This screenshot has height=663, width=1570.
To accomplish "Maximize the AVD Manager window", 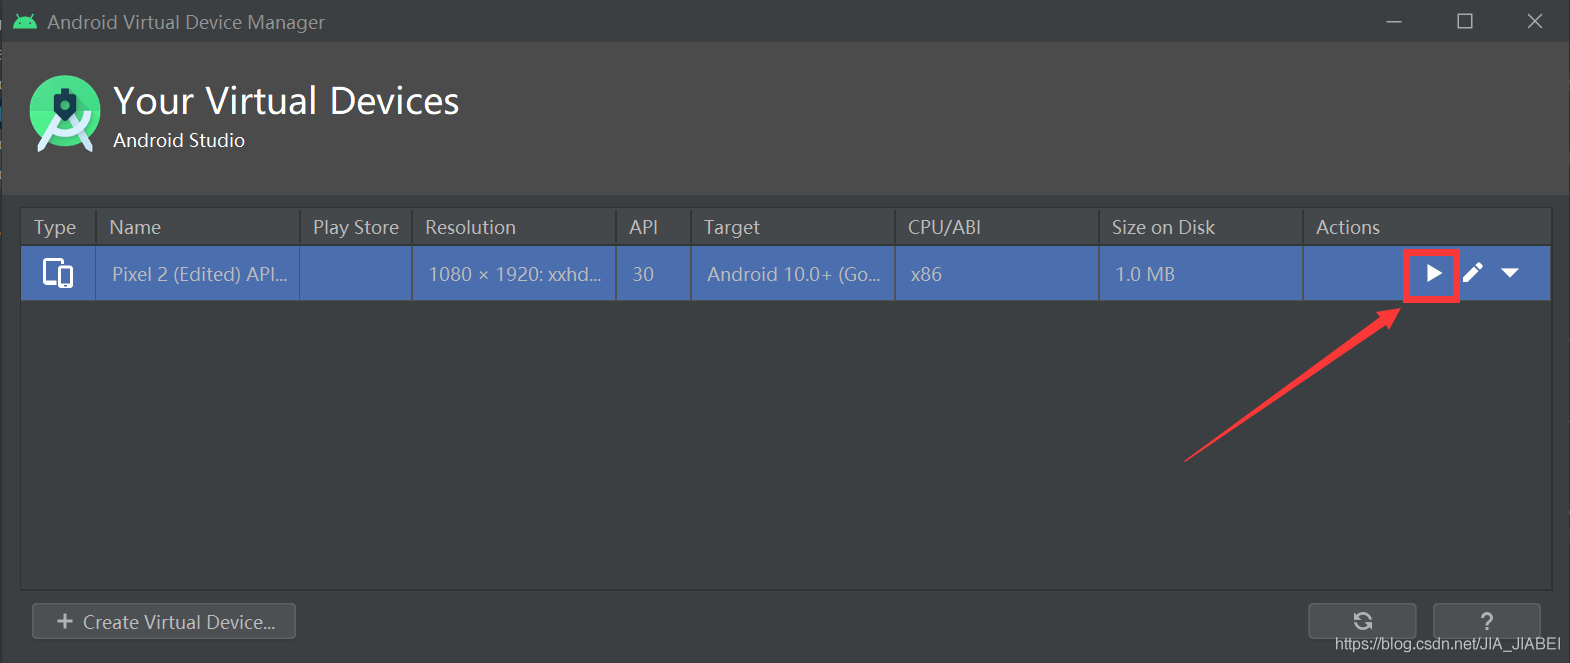I will pos(1465,21).
